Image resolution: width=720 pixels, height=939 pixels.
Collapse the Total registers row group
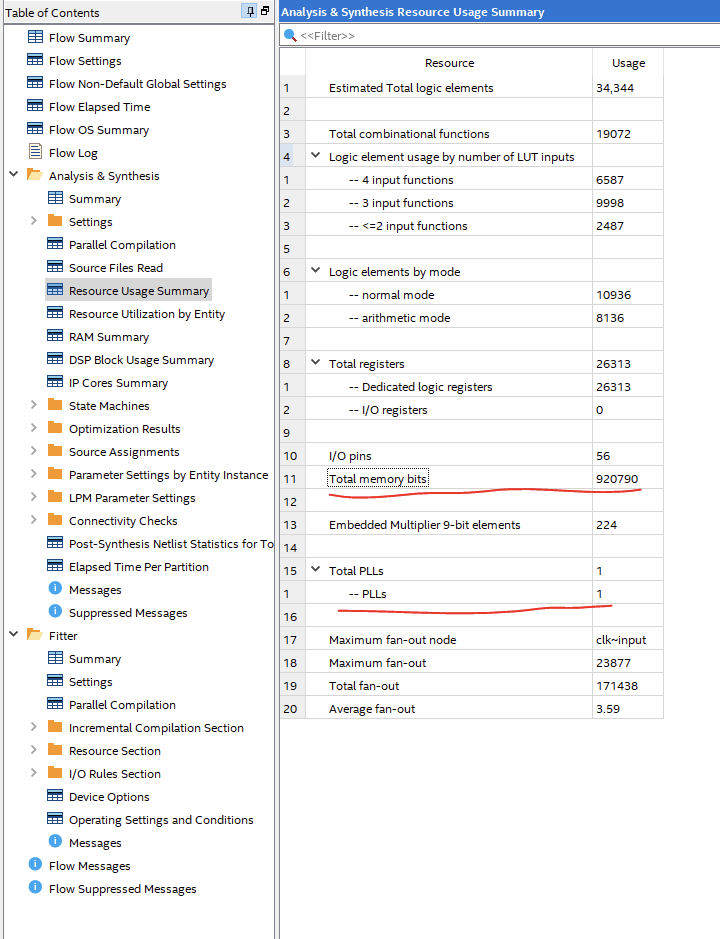[x=316, y=364]
